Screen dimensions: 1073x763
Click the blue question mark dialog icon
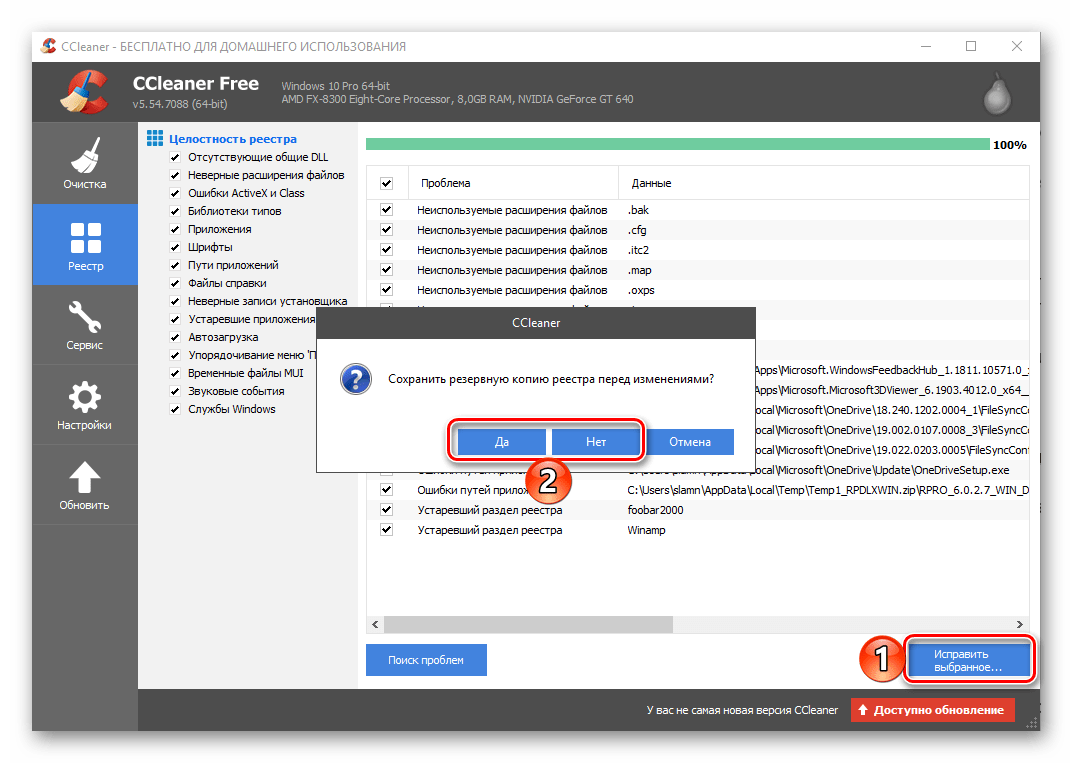pos(356,379)
